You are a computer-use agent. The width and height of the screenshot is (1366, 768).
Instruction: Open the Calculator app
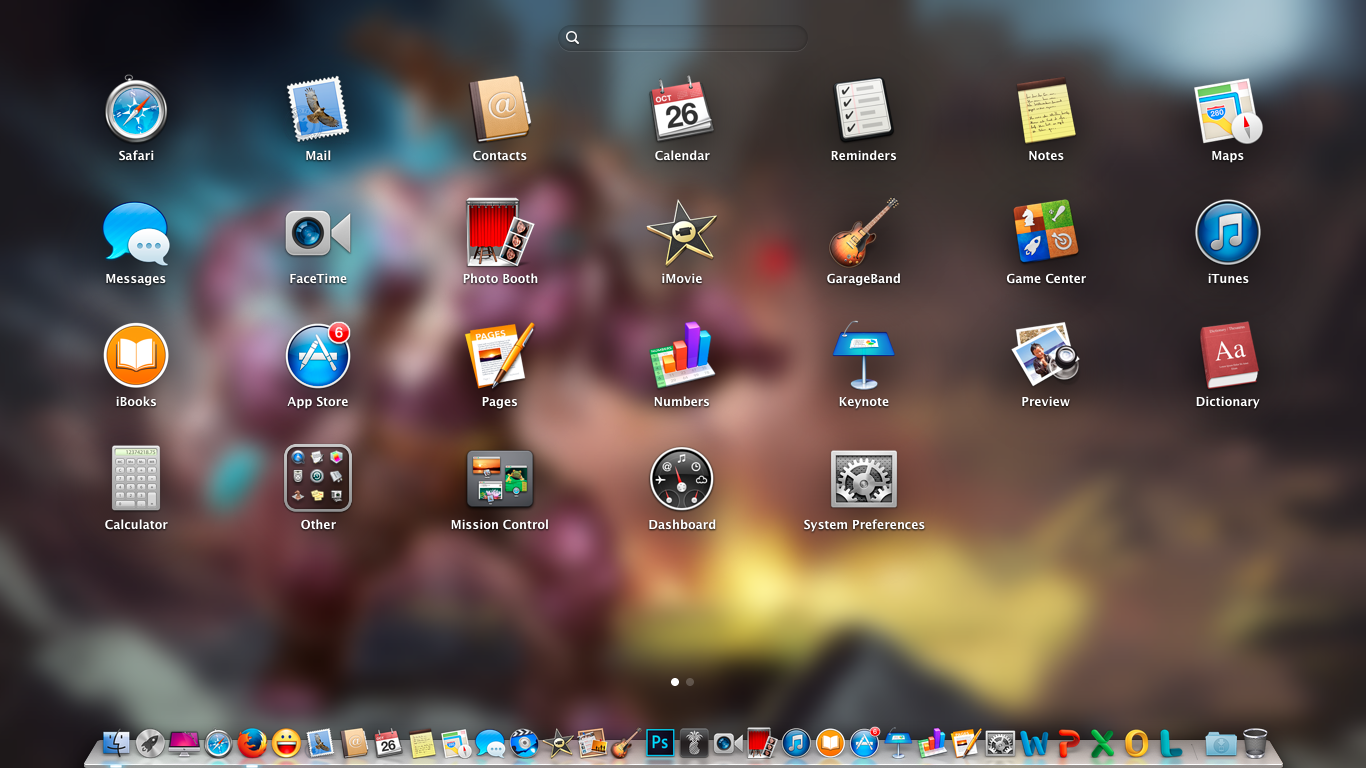136,478
